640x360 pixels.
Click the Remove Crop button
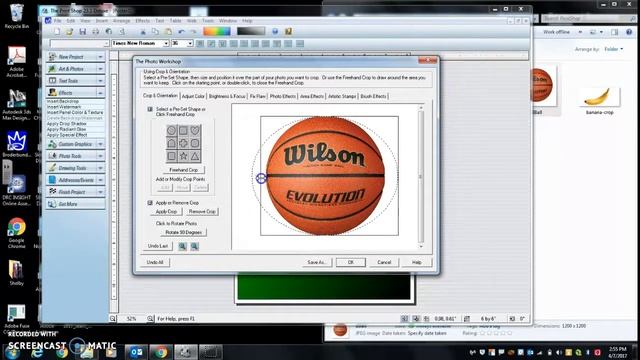tap(202, 211)
